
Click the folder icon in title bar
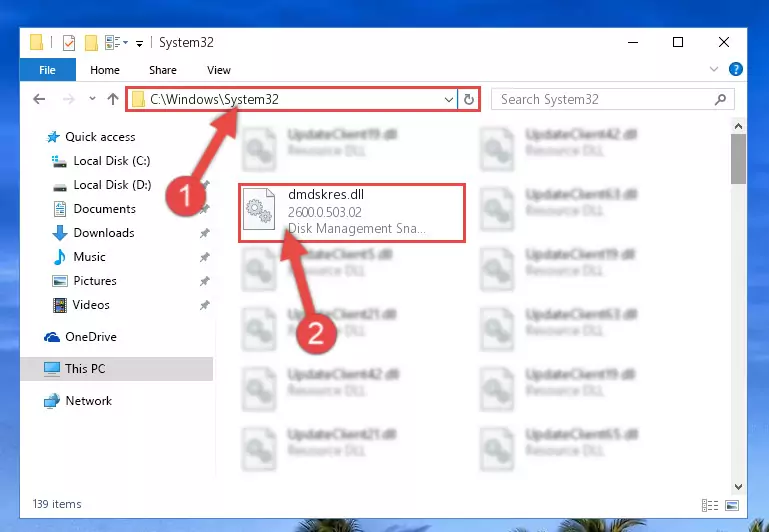tap(36, 42)
